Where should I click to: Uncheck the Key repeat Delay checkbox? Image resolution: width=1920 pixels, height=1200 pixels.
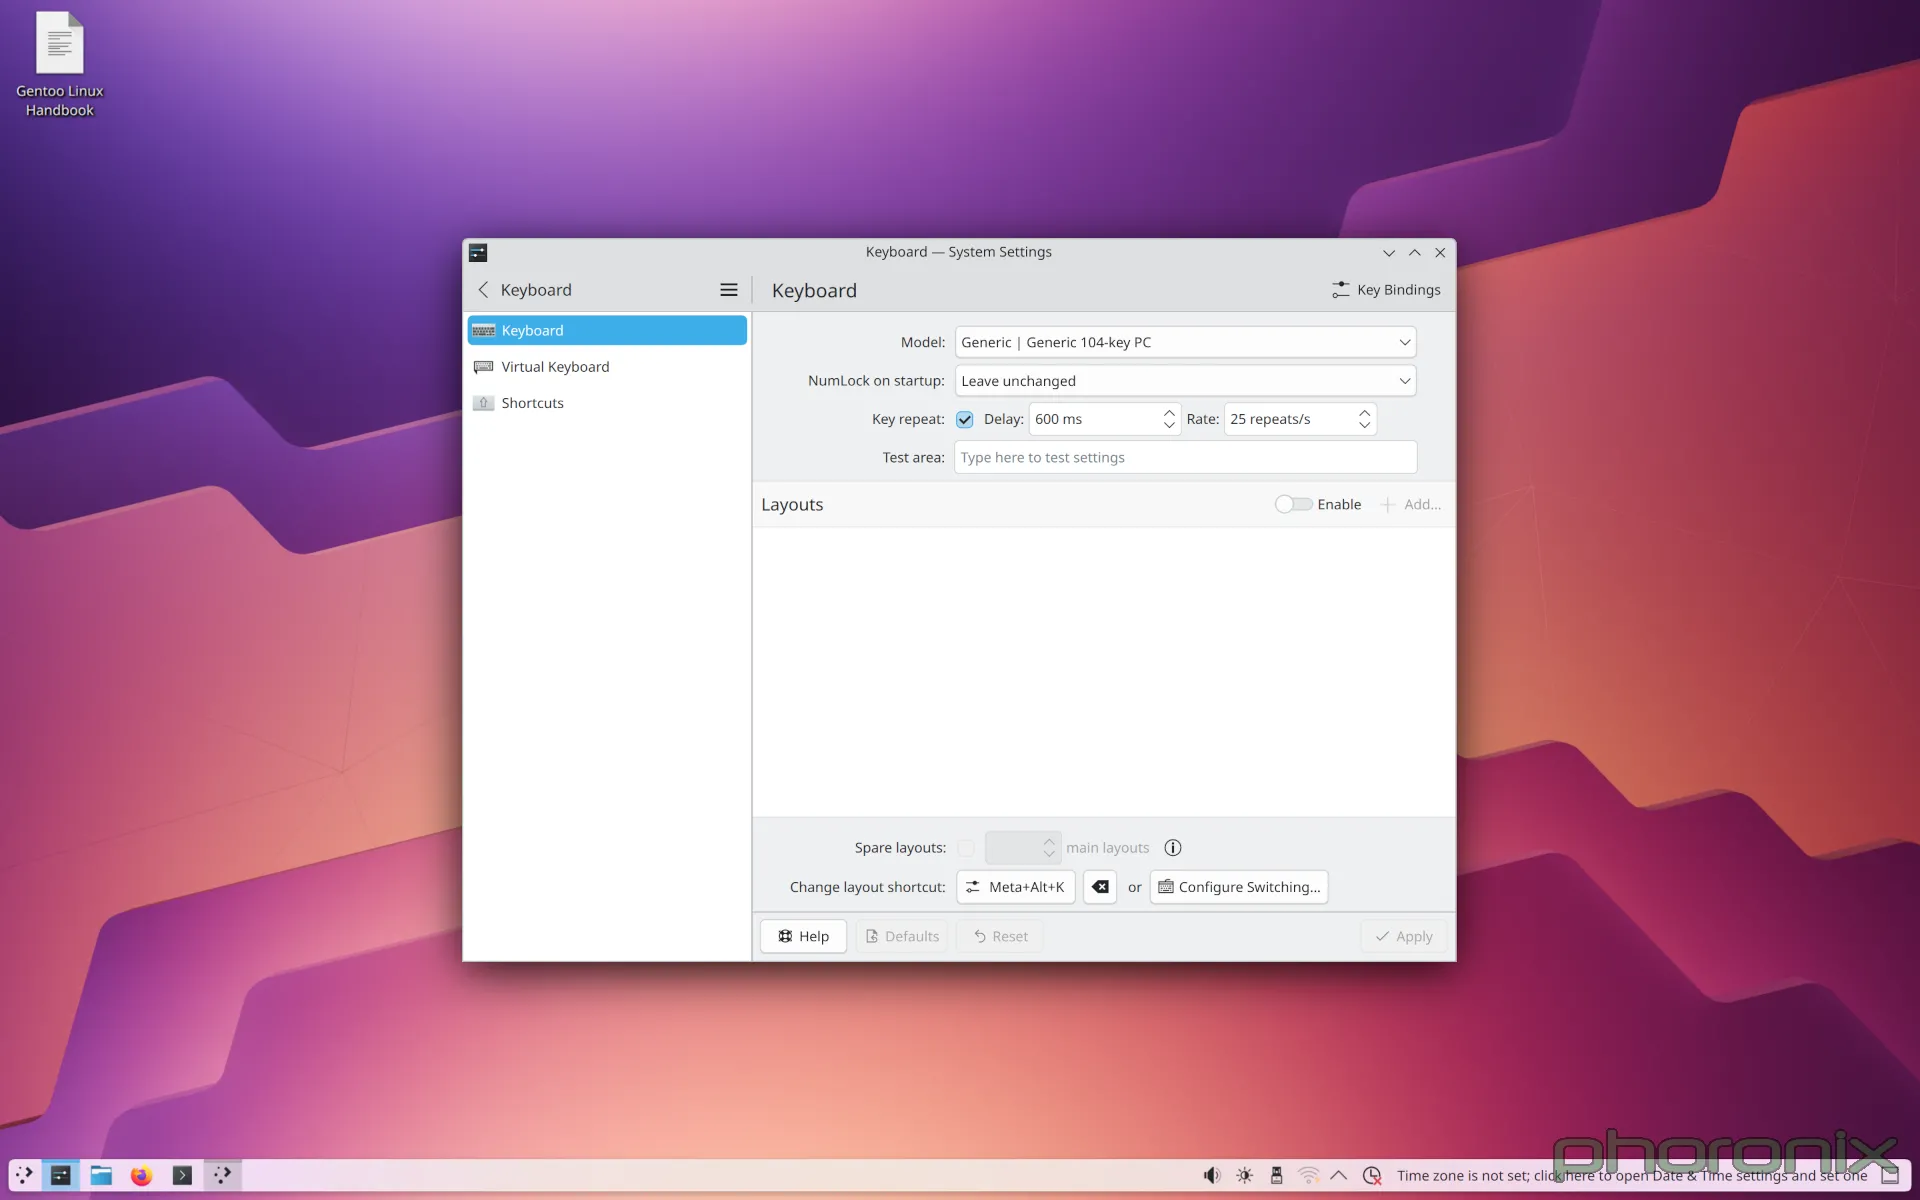964,419
